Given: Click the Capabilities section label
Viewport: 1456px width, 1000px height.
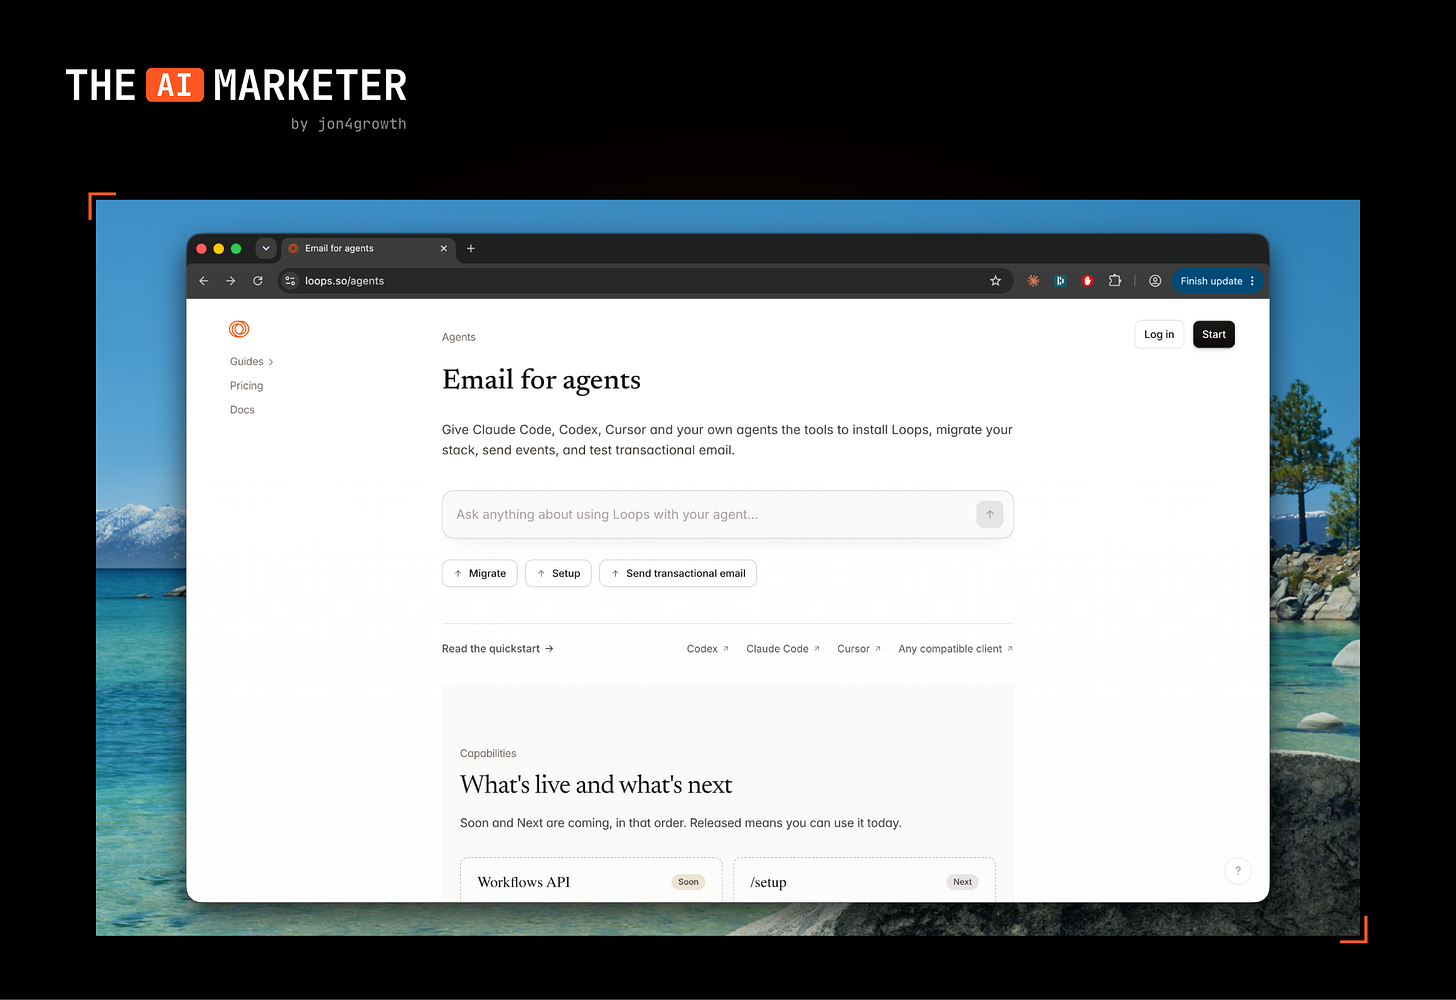Looking at the screenshot, I should pos(488,754).
